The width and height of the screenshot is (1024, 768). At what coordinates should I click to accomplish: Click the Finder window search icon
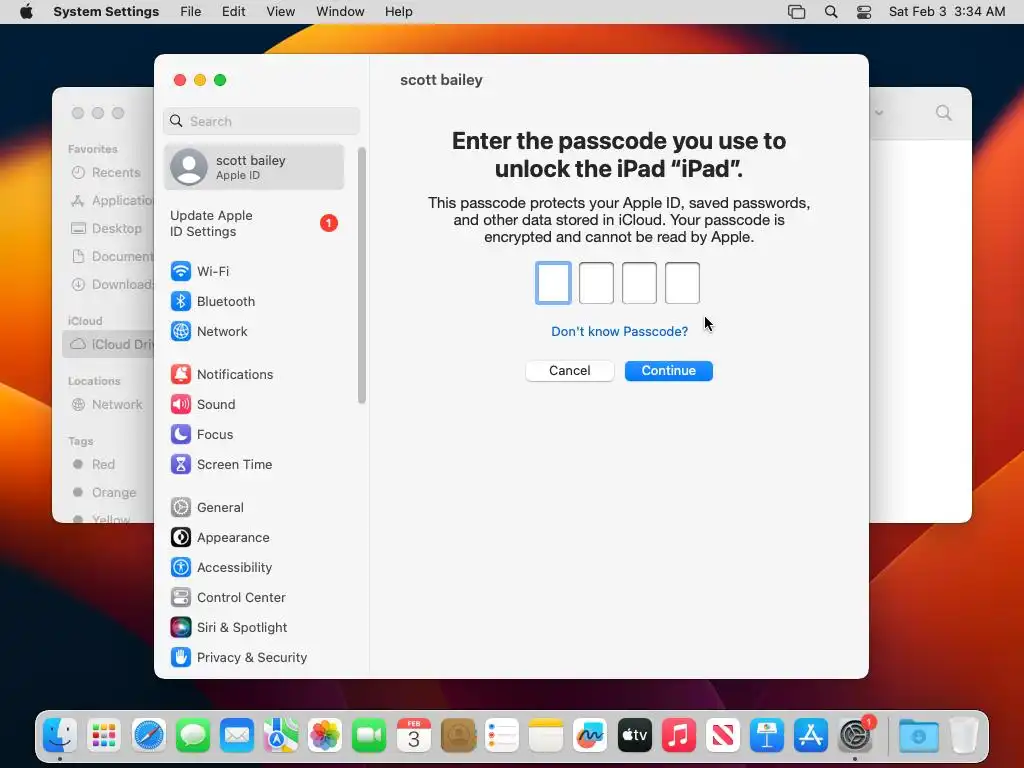tap(944, 113)
